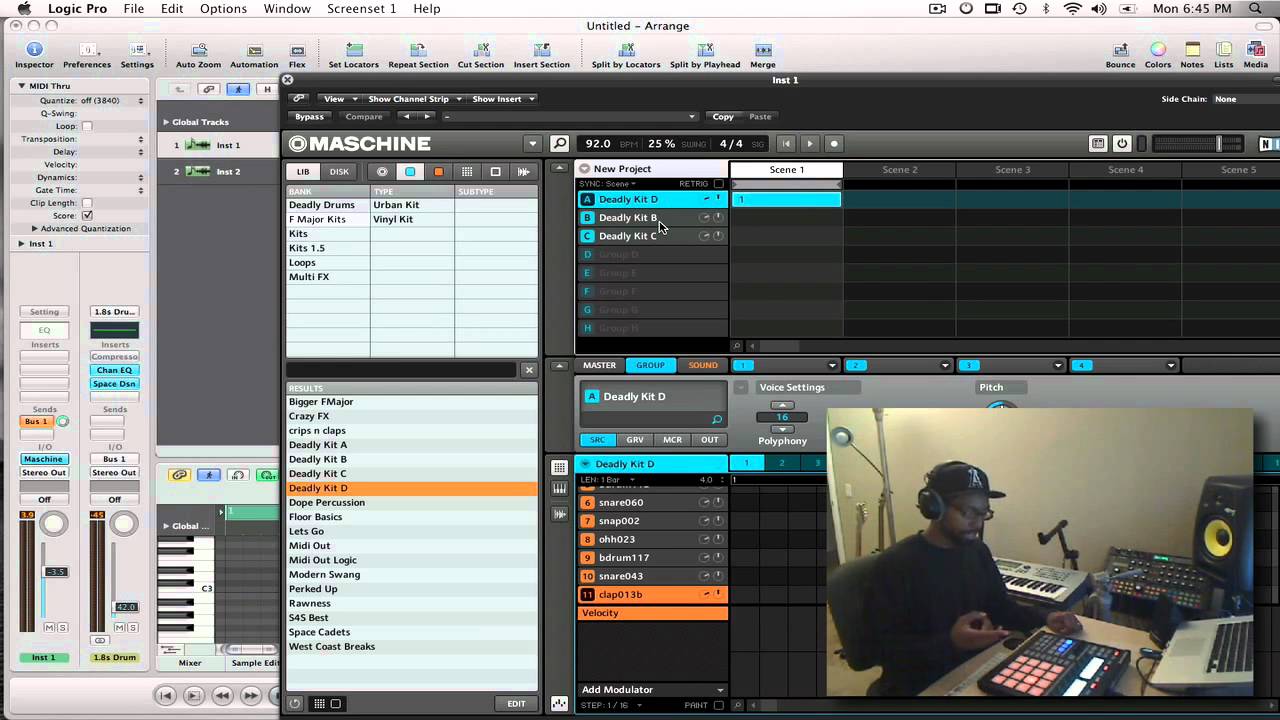Click the Spotlight search icon in menu bar
The width and height of the screenshot is (1280, 720).
tap(1255, 9)
